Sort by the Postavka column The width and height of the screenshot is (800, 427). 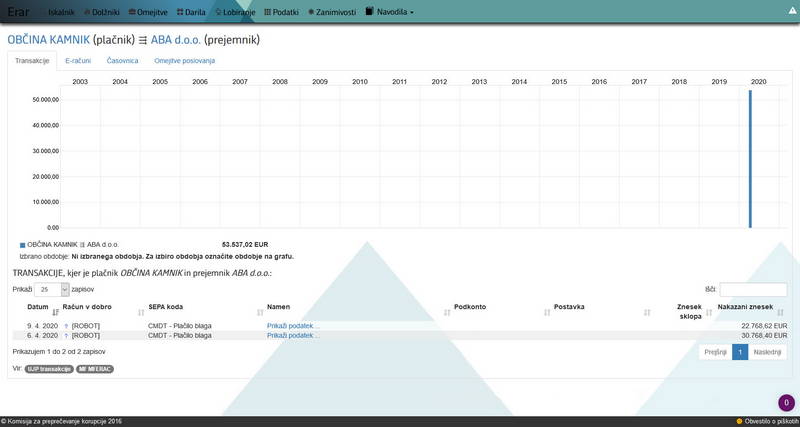(x=569, y=307)
